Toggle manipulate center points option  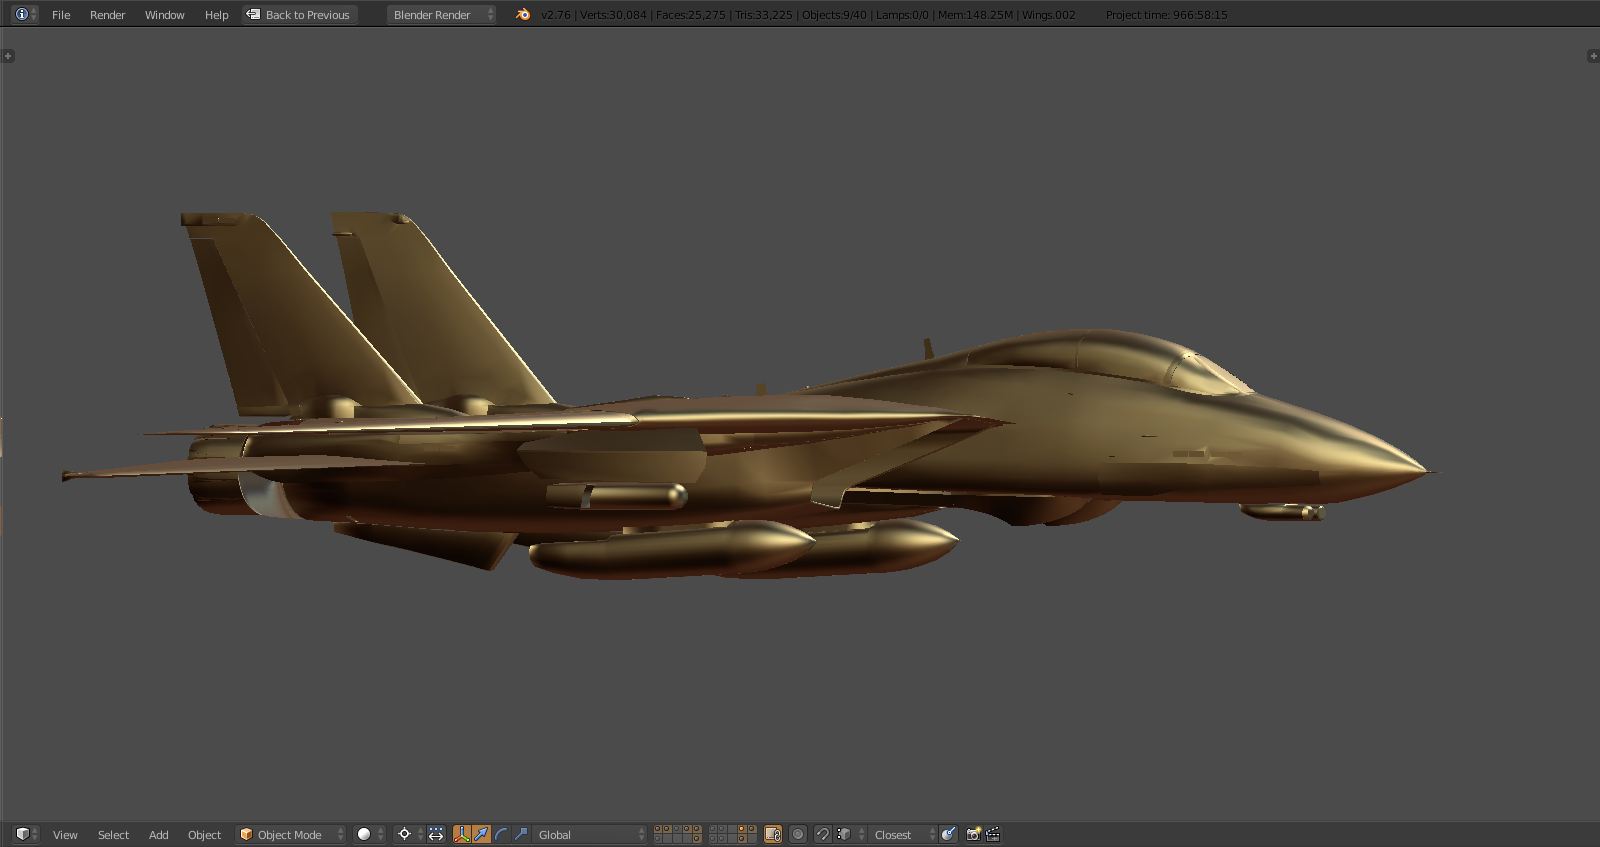point(436,834)
